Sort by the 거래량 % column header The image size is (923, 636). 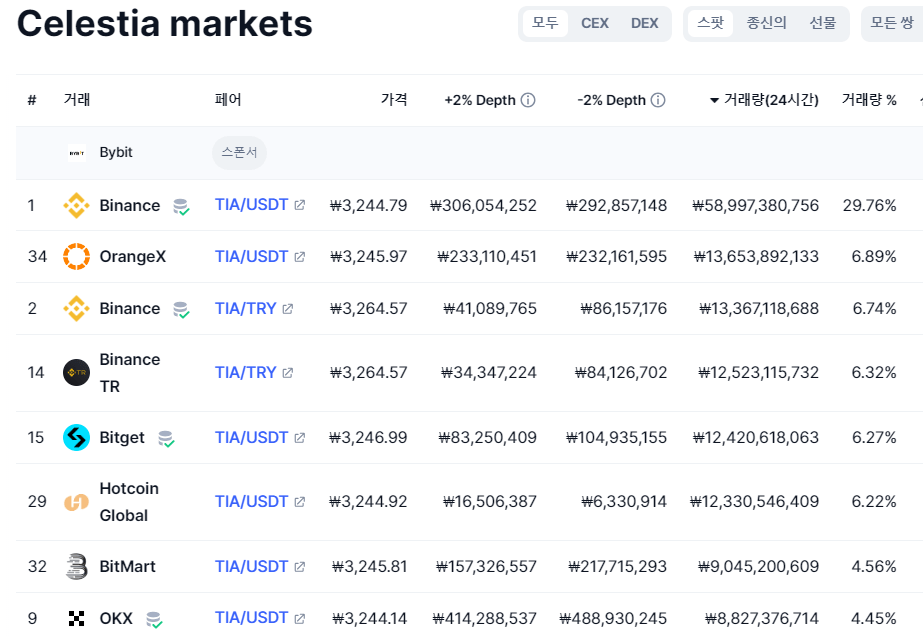[869, 100]
